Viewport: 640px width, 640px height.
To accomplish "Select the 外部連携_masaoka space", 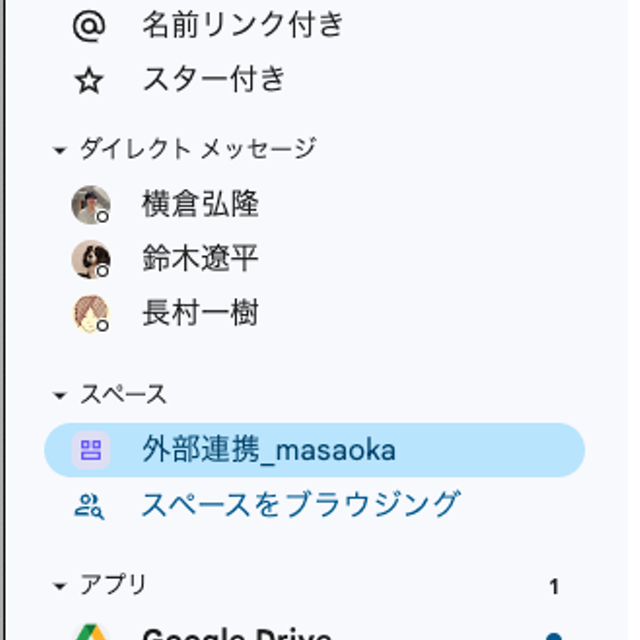I will click(269, 451).
